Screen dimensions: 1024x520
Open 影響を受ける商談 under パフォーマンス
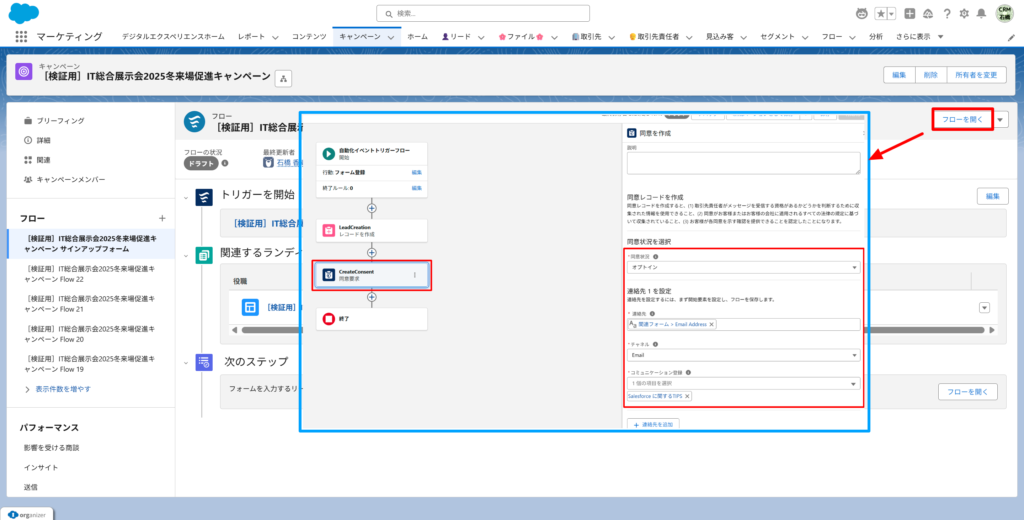(x=51, y=448)
